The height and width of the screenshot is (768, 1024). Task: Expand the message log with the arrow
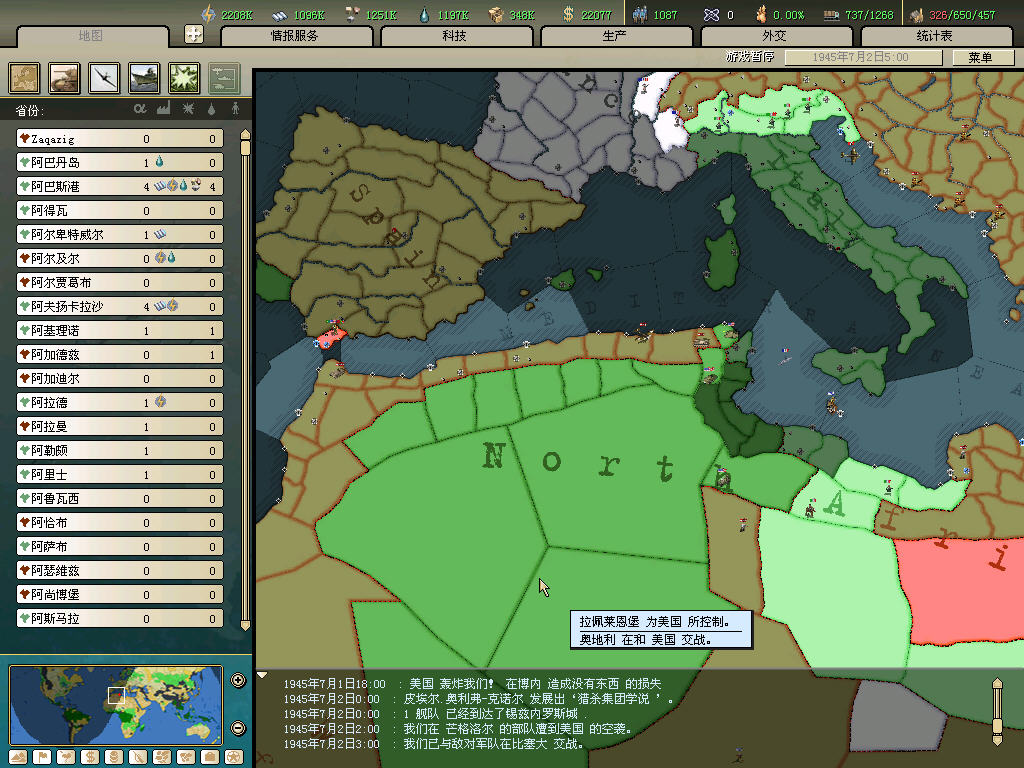[x=263, y=675]
